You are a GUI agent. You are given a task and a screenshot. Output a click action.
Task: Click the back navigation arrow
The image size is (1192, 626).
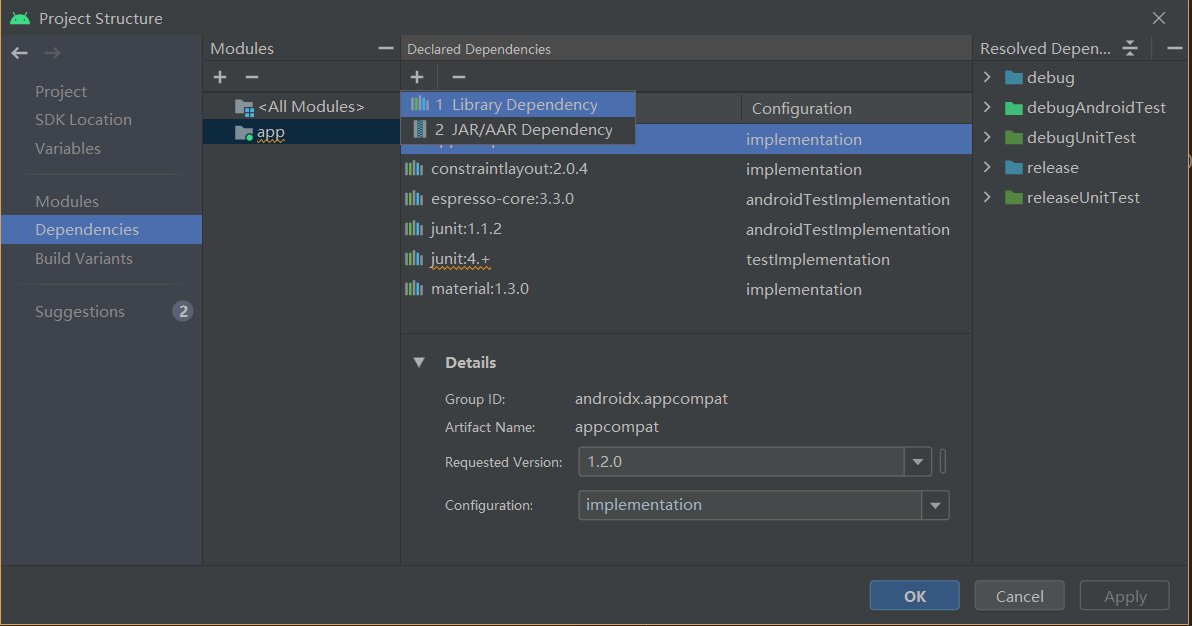point(20,53)
